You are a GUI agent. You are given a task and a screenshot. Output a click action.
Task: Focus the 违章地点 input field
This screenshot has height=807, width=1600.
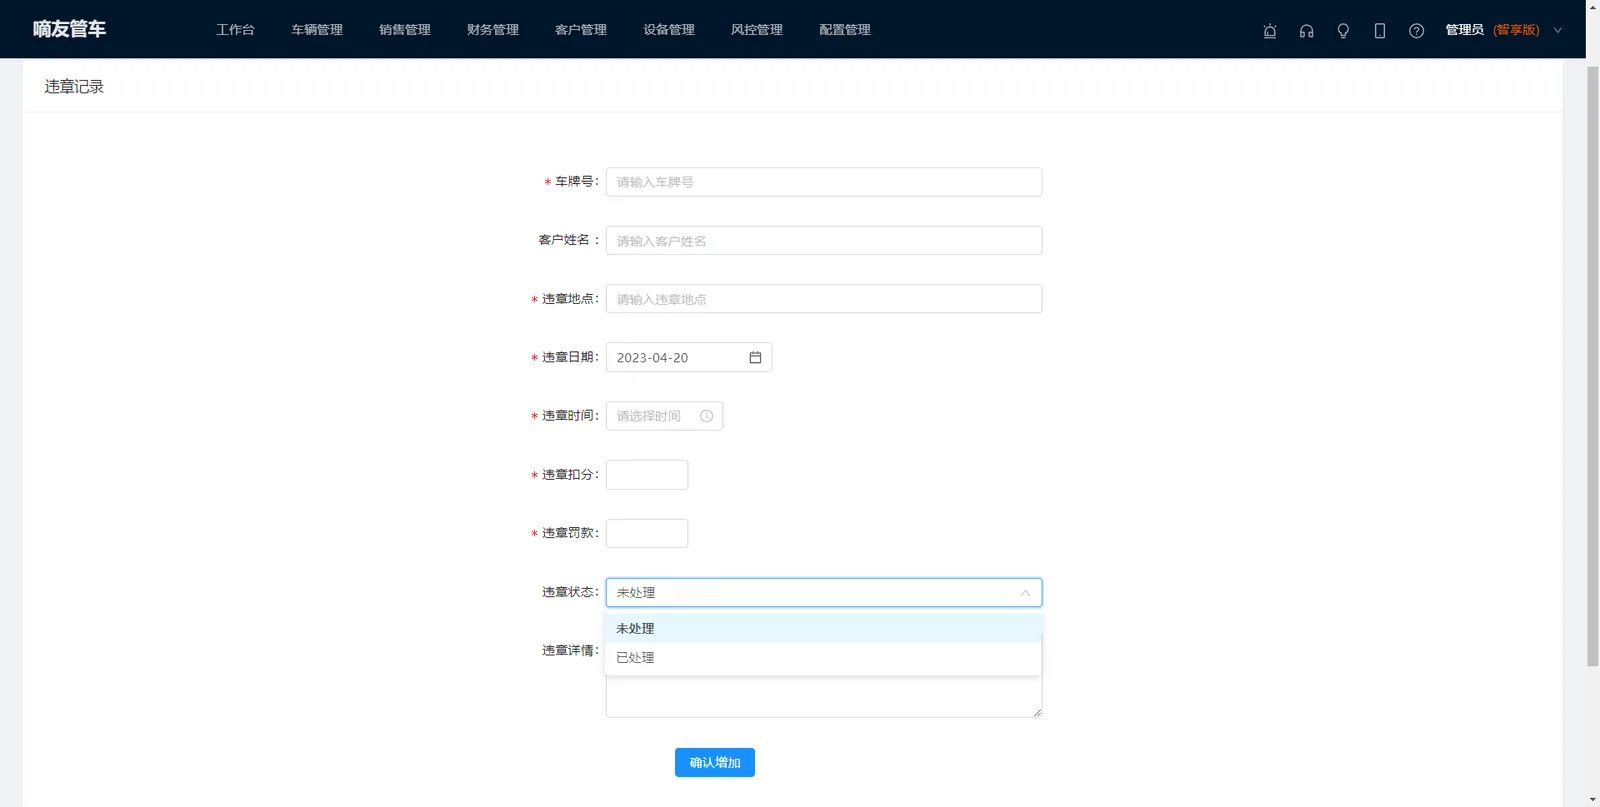[824, 299]
